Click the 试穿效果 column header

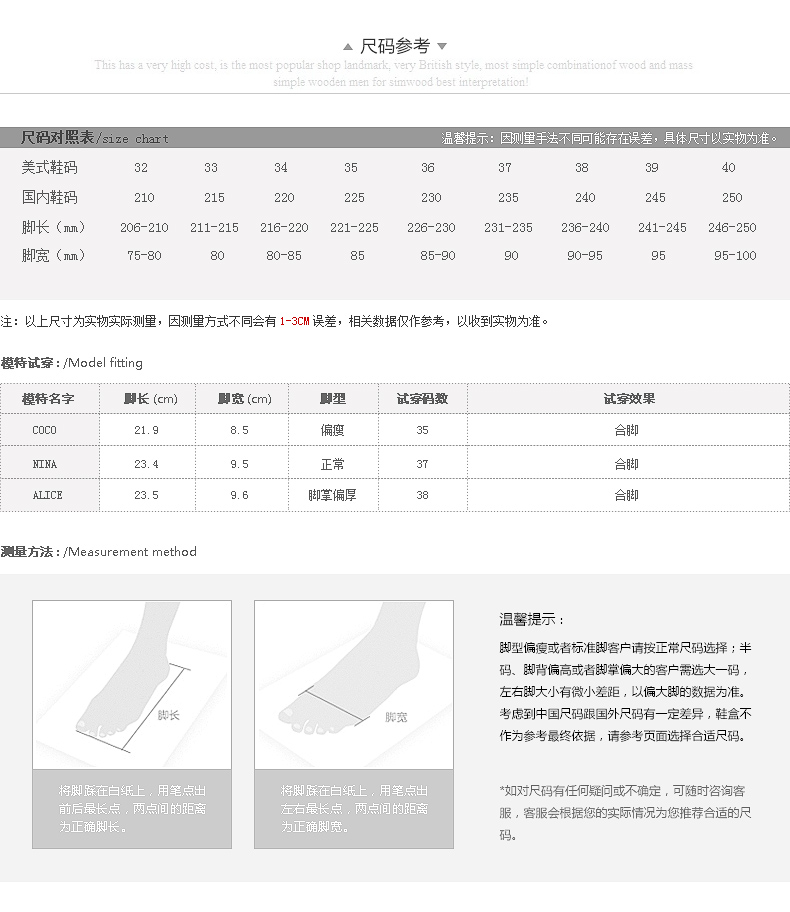tap(629, 399)
